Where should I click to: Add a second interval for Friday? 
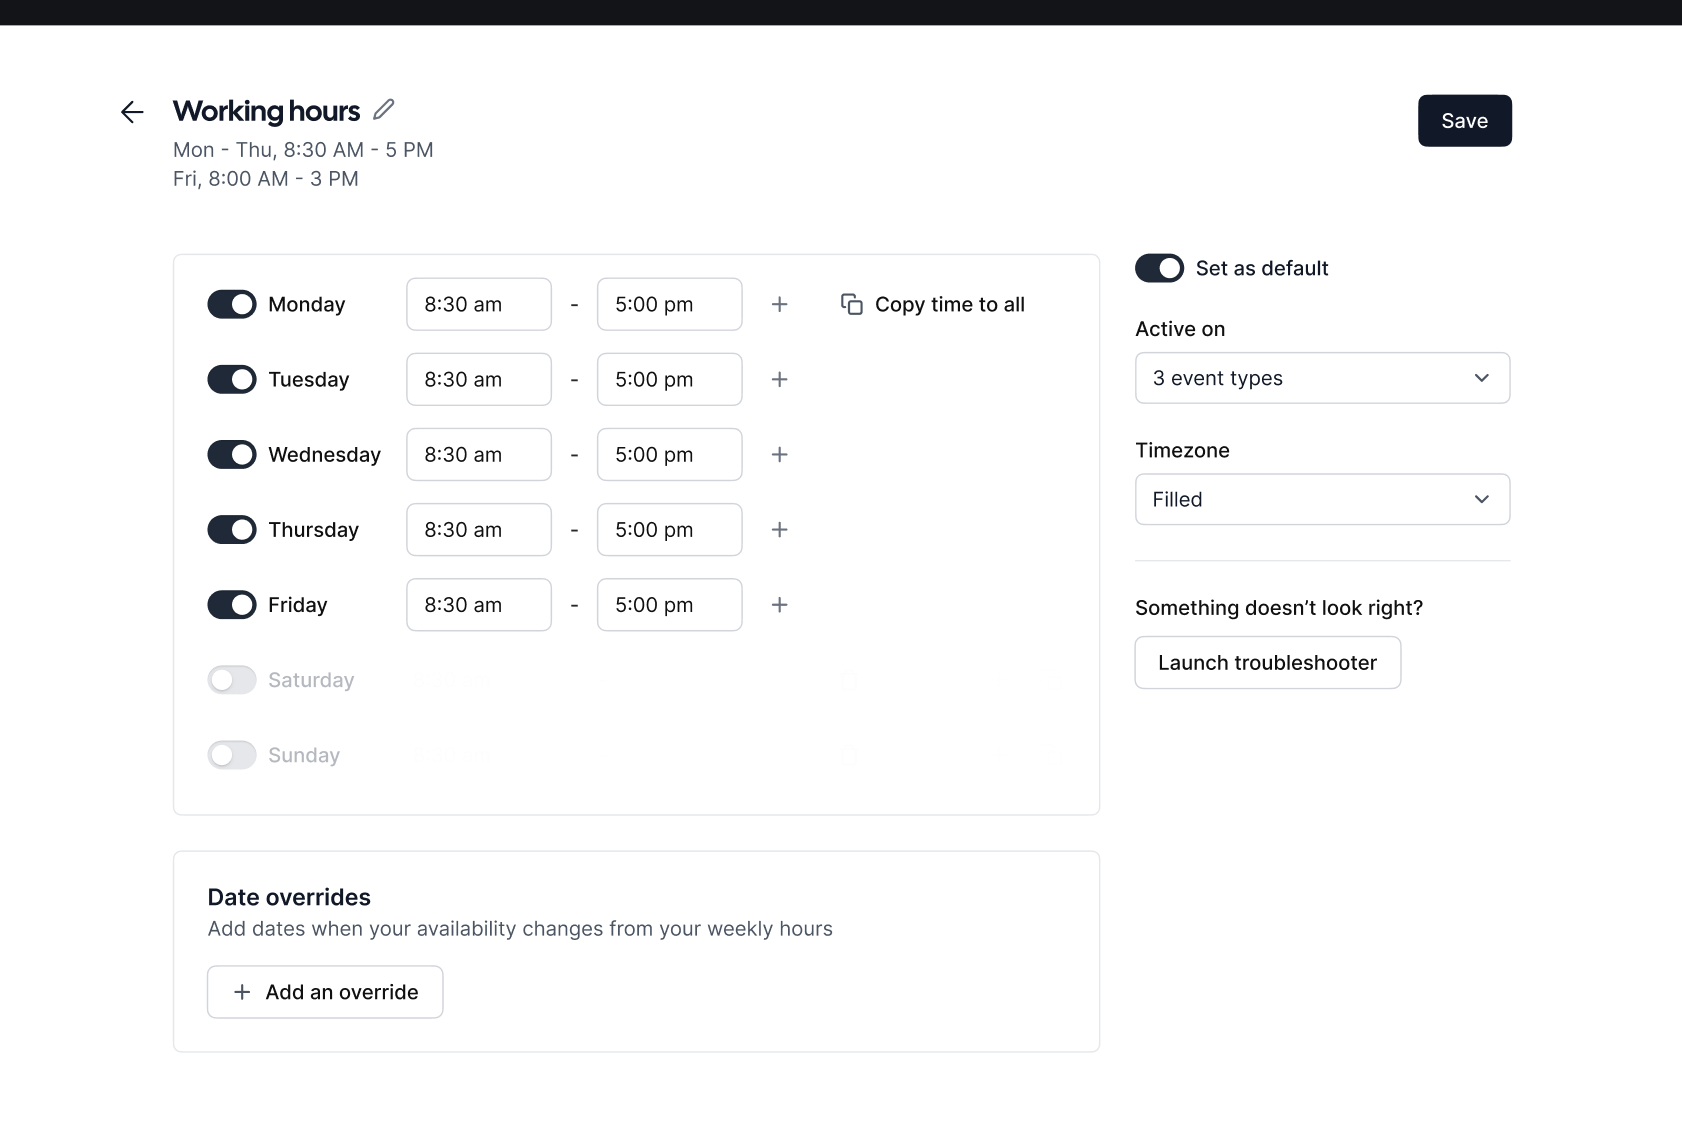point(780,604)
